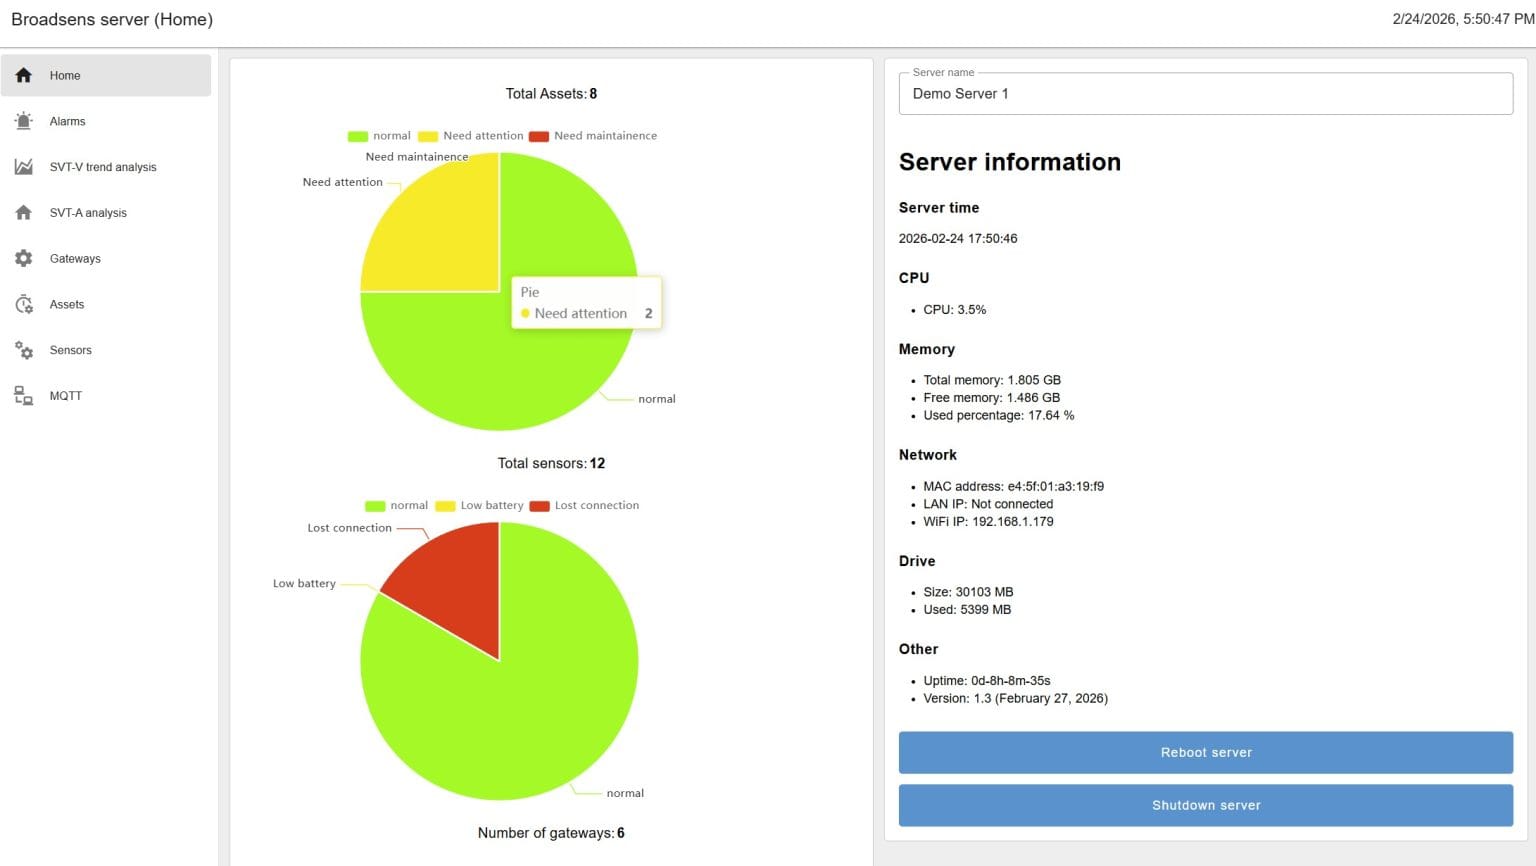Click the Gateways gear icon

coord(24,258)
